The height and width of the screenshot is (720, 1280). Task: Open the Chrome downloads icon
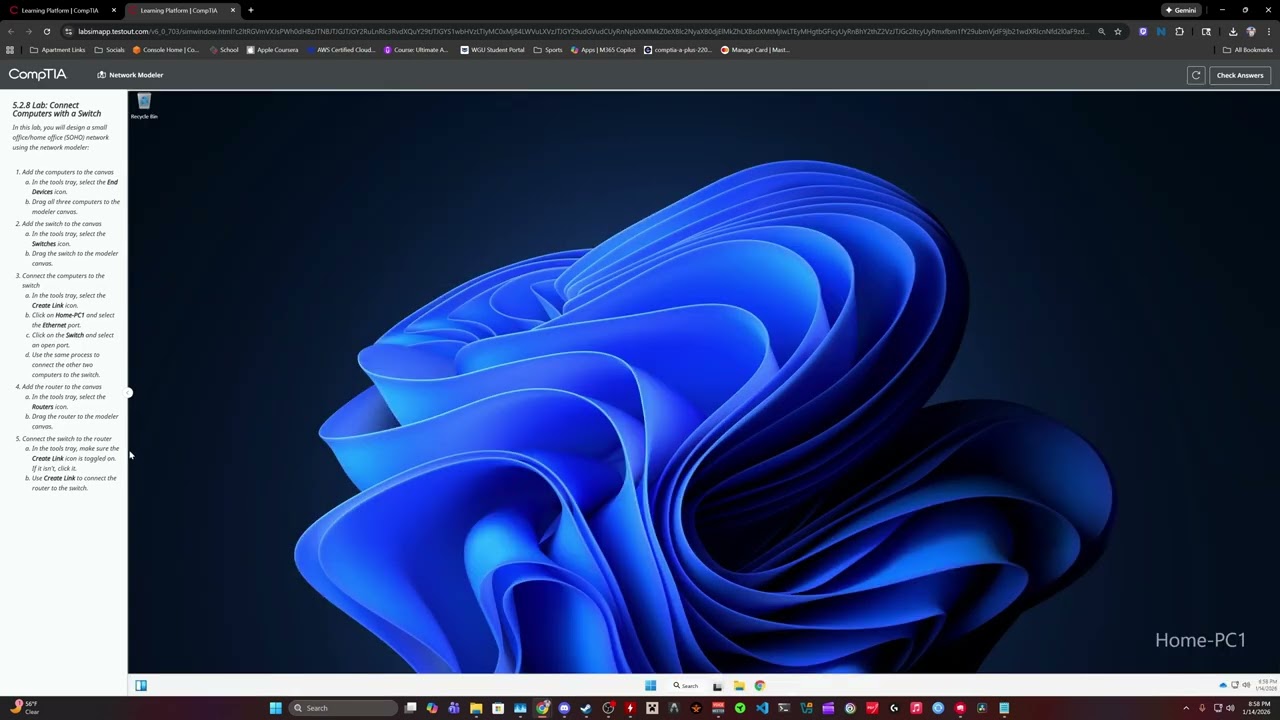[1233, 31]
